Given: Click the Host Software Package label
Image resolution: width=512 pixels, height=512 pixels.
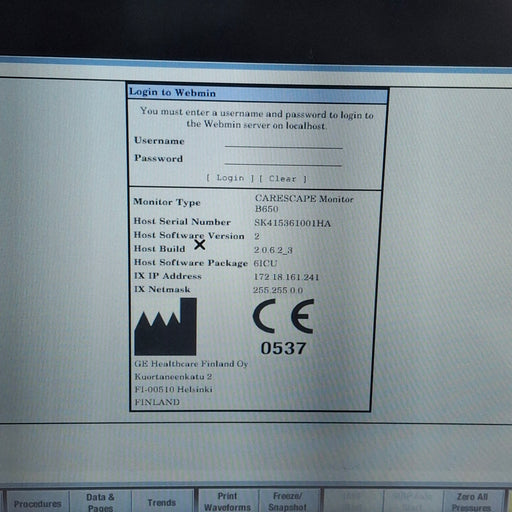Looking at the screenshot, I should [x=191, y=263].
